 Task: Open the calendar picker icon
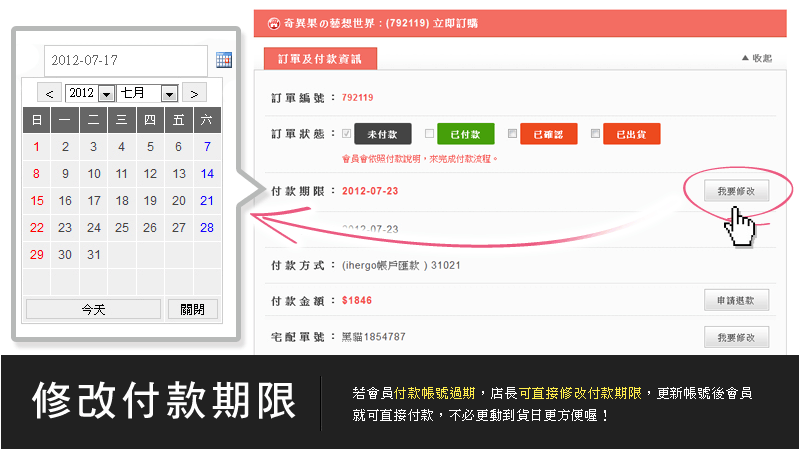(224, 60)
